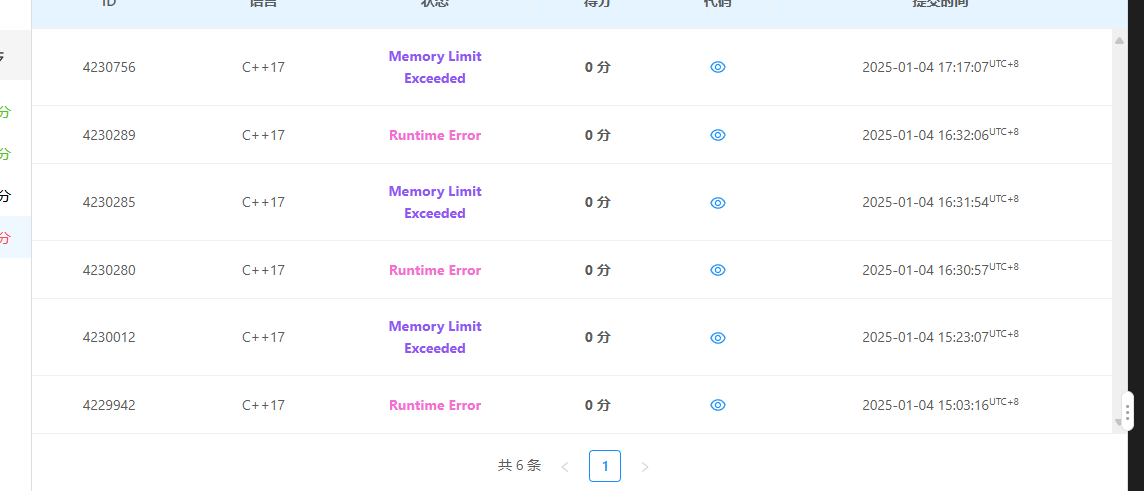
Task: Show code of submission 4230280
Action: (718, 270)
